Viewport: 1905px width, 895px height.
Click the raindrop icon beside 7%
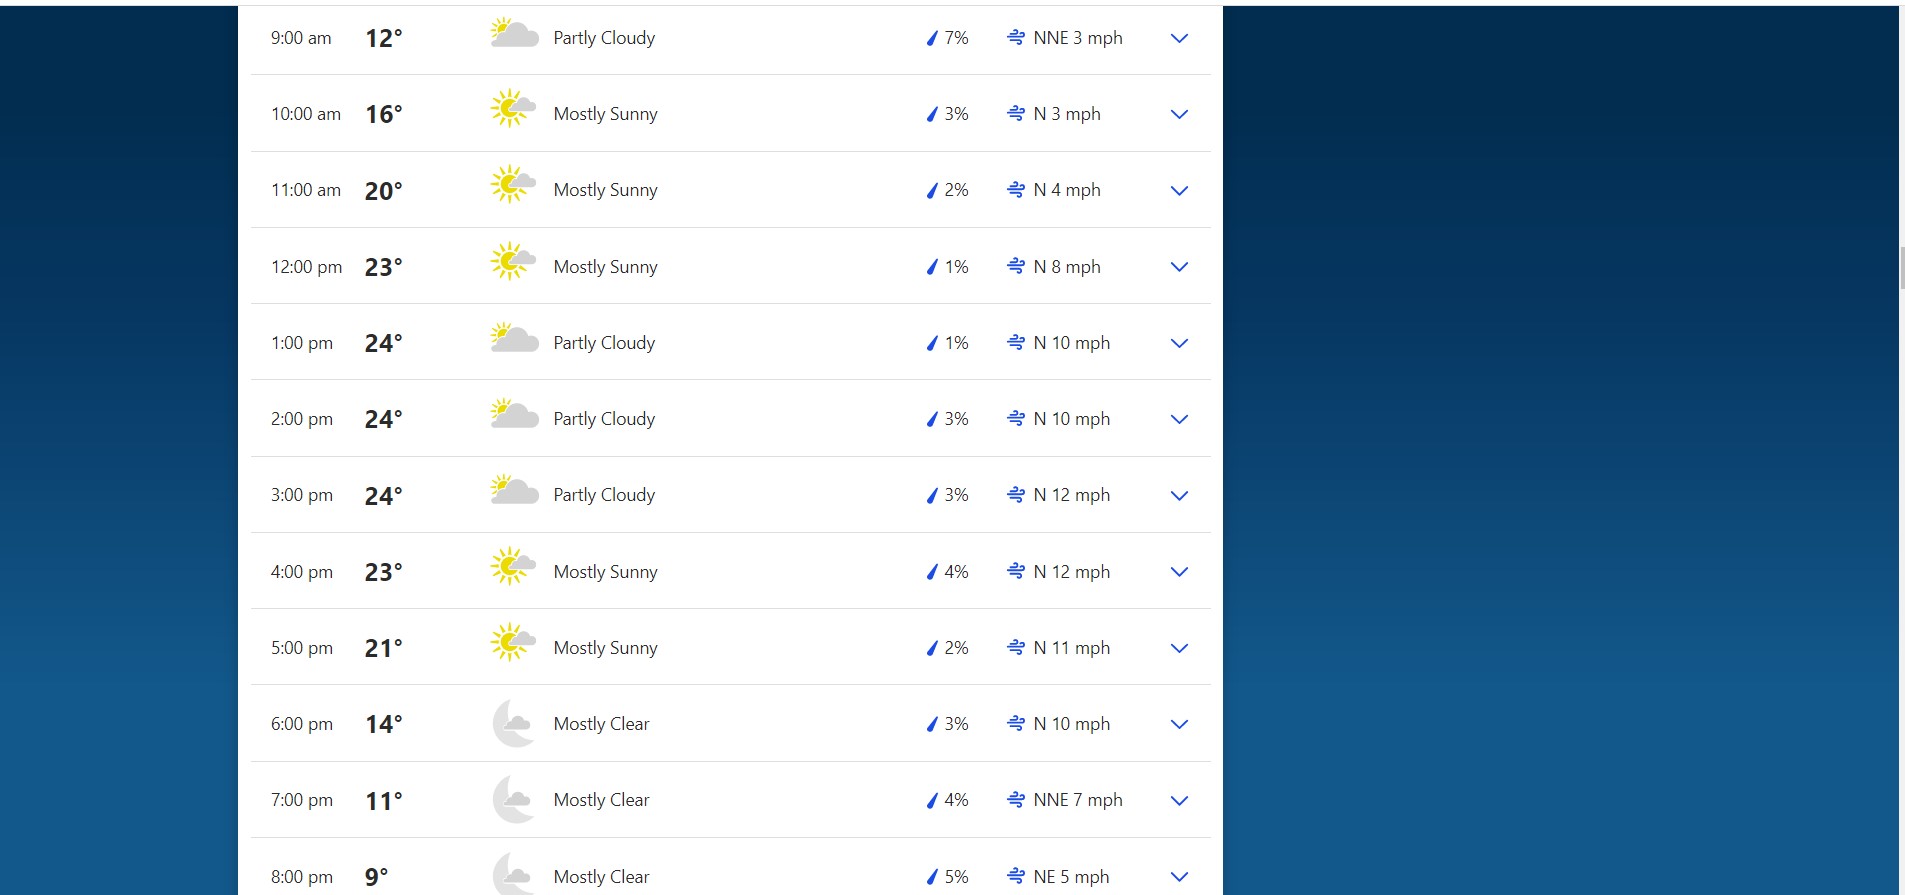932,38
